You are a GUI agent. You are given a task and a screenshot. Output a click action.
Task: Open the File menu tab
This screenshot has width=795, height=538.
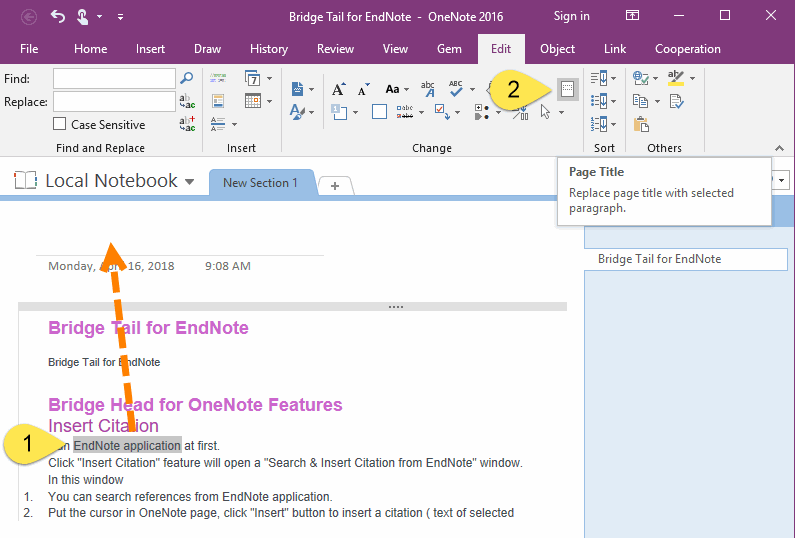[29, 49]
